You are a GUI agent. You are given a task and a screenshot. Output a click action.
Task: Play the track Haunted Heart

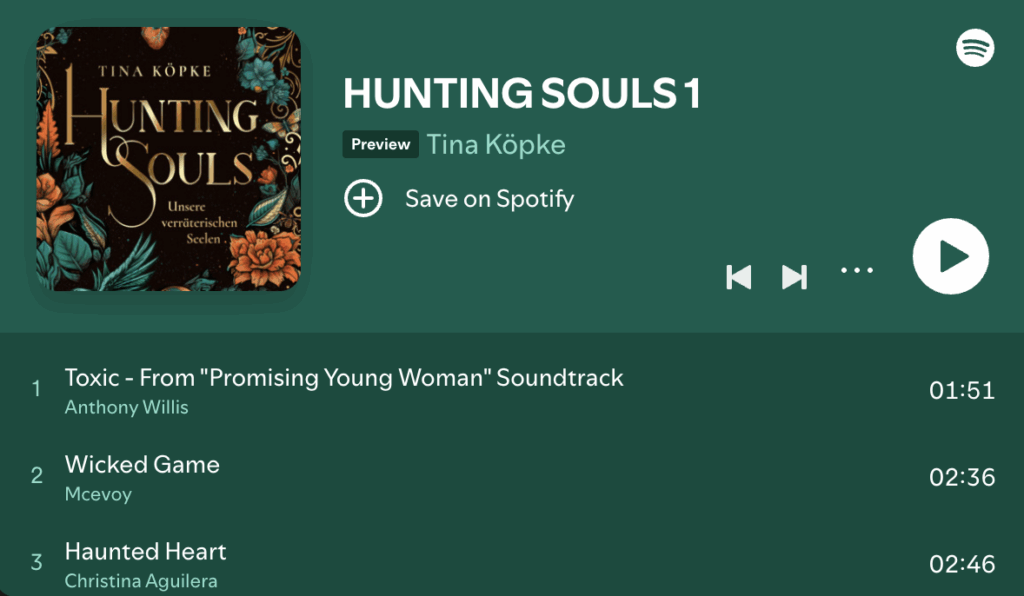click(x=146, y=551)
